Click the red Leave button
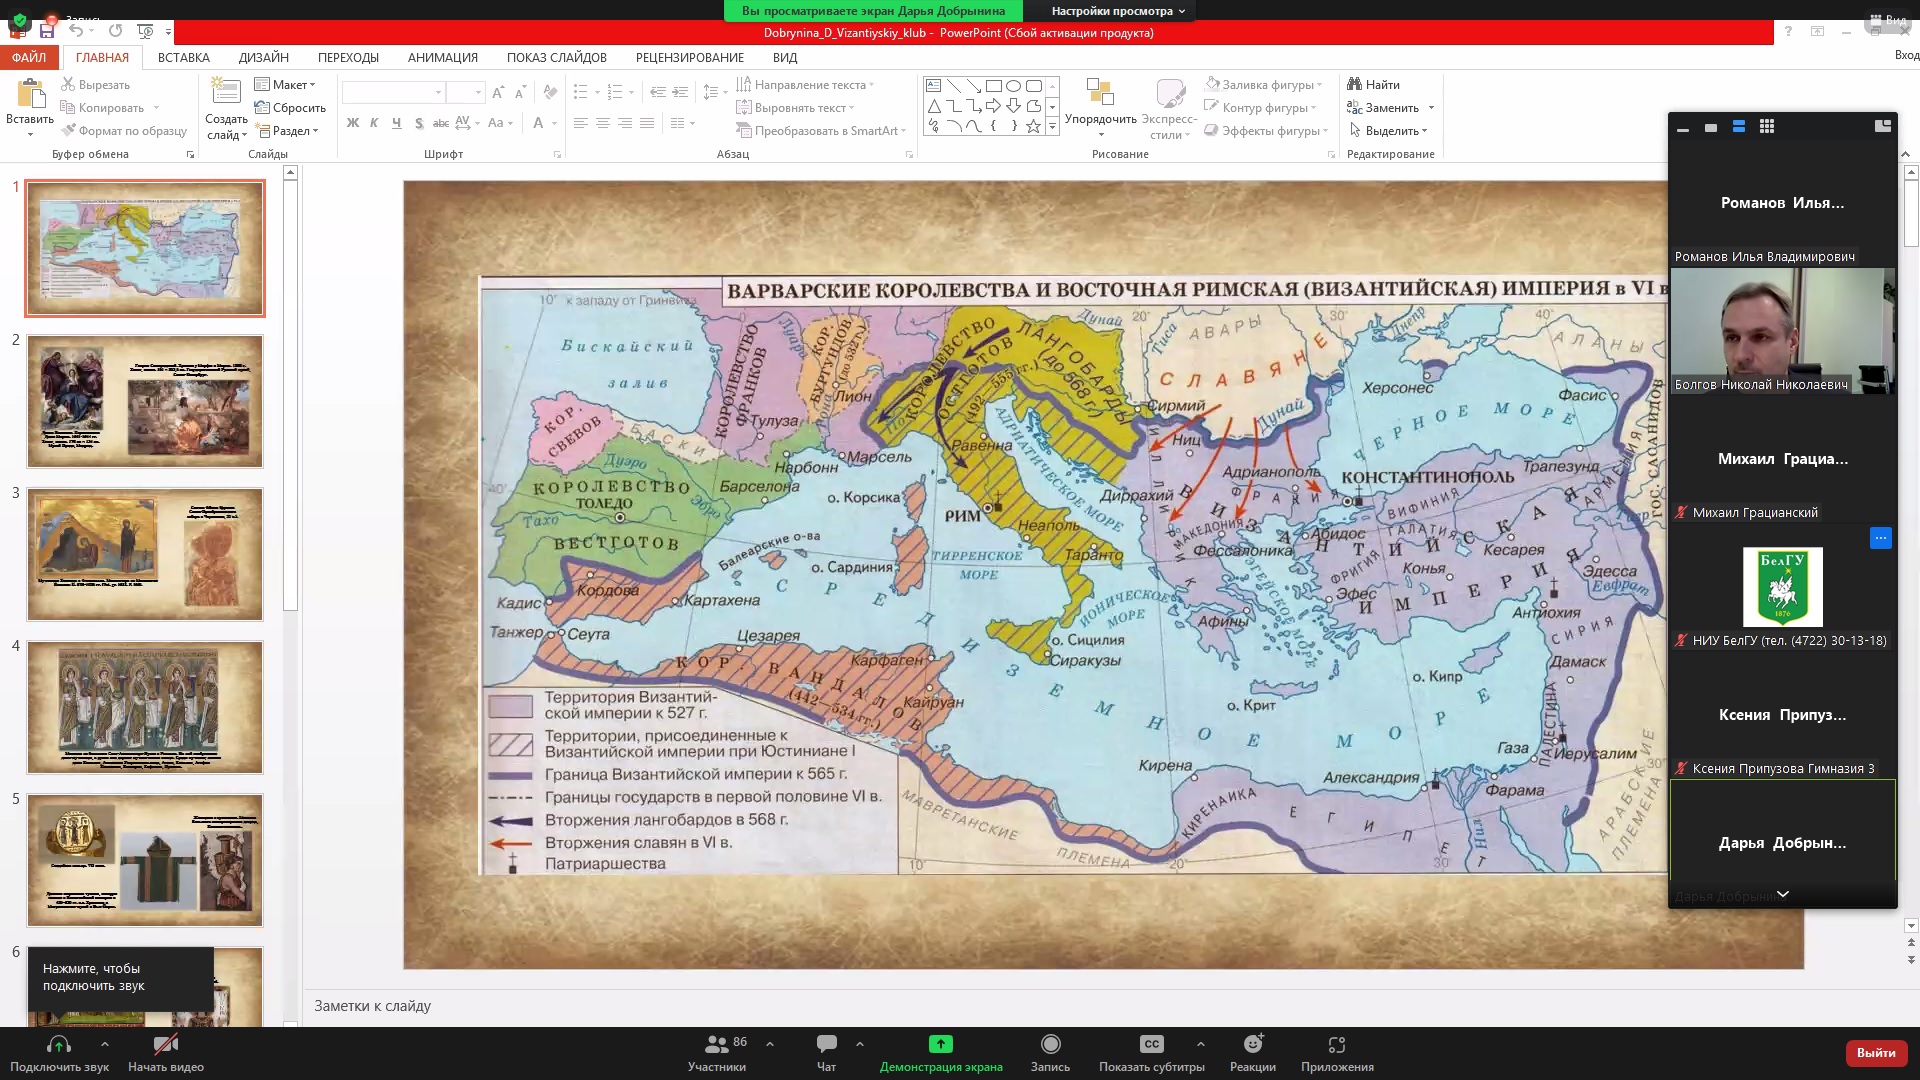 click(x=1875, y=1052)
